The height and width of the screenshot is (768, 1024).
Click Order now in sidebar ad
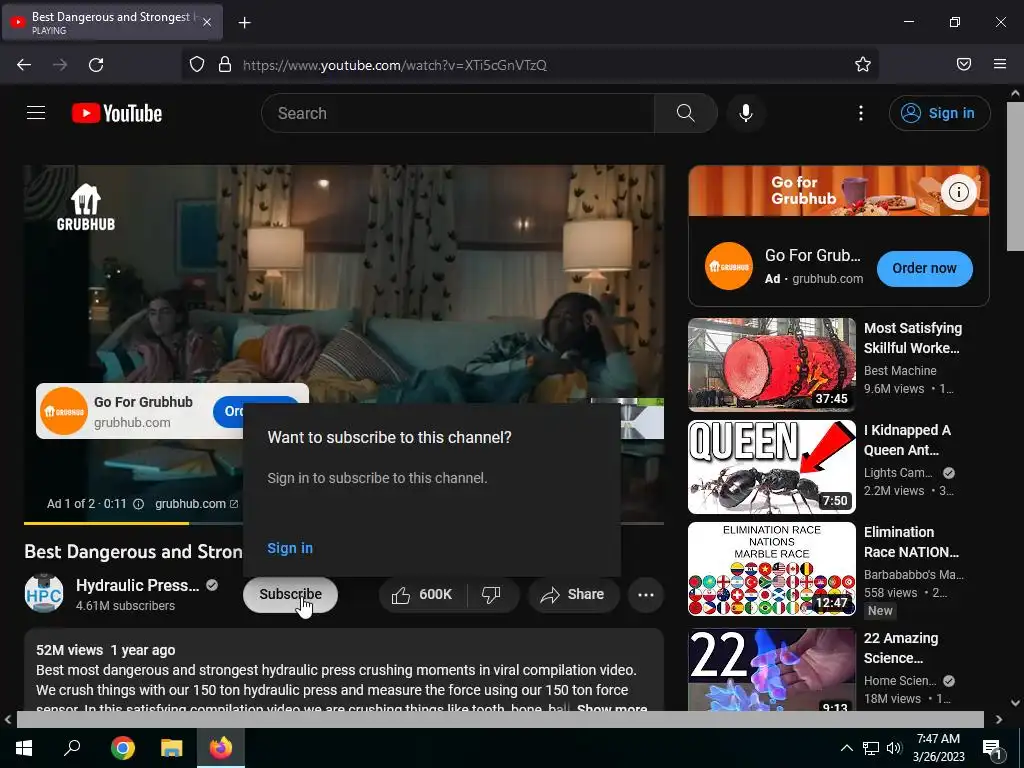924,268
